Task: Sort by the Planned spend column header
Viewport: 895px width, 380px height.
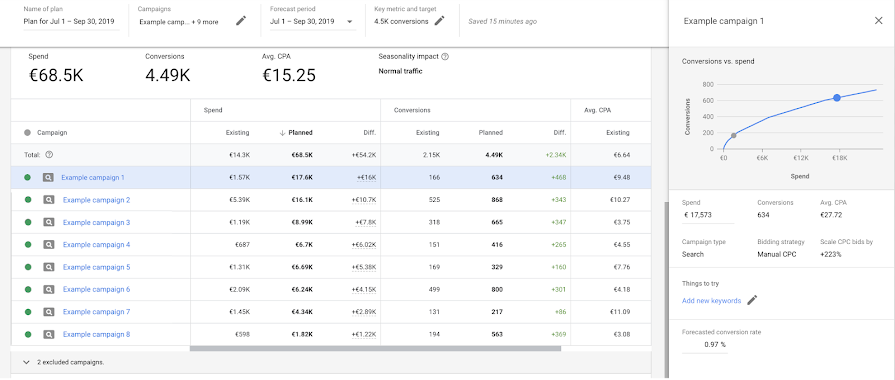Action: pyautogui.click(x=296, y=132)
